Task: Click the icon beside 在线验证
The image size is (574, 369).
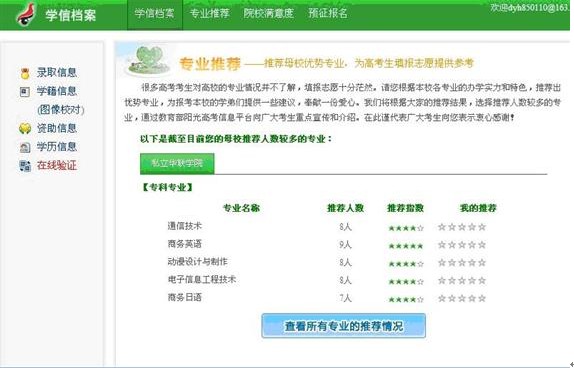Action: click(25, 166)
